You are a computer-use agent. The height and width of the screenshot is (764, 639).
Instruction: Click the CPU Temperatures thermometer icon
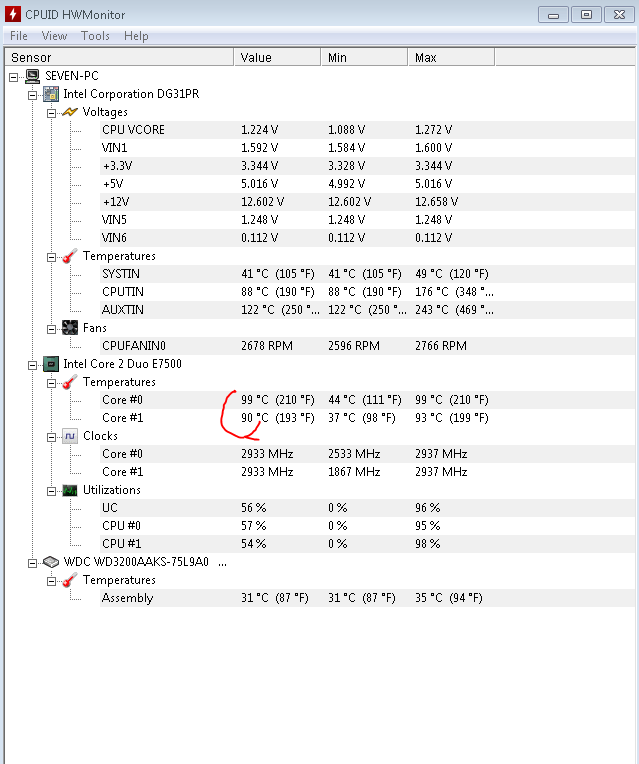70,382
